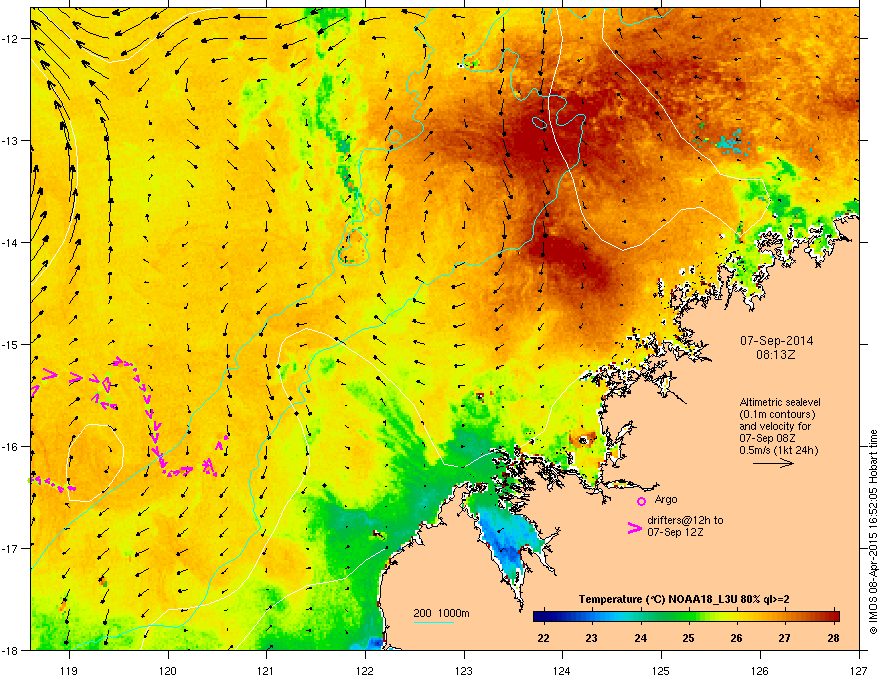Click the latitude axis label -16
The width and height of the screenshot is (880, 680).
pos(11,447)
